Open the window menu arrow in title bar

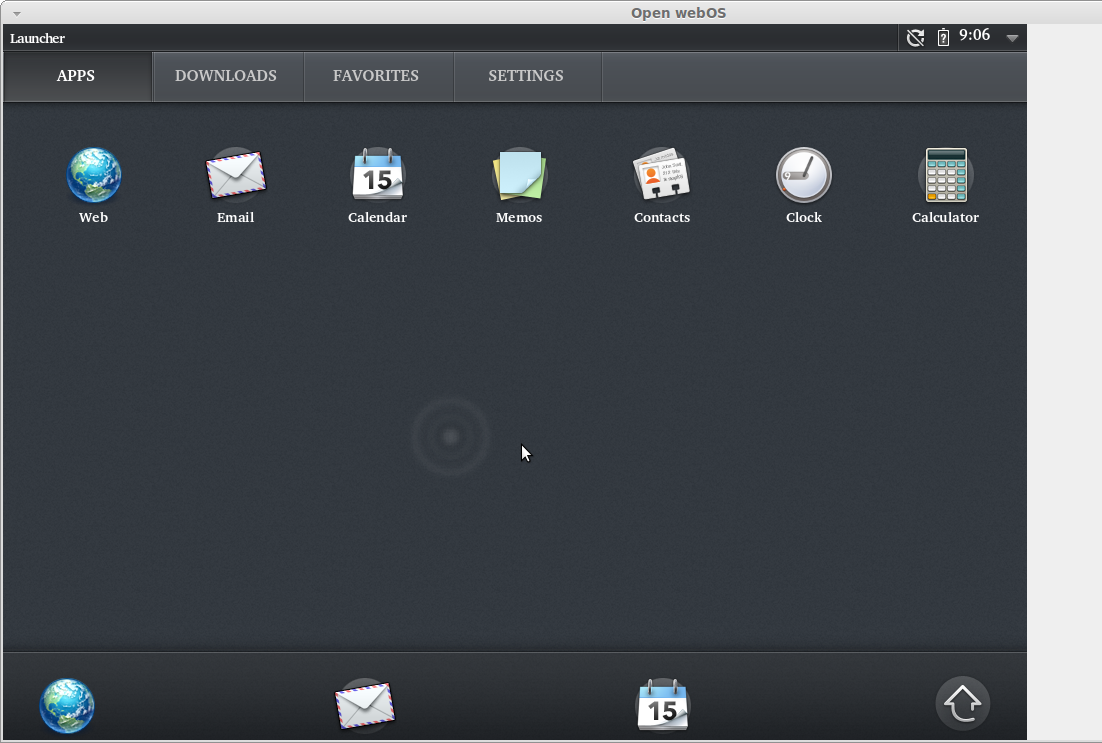click(x=17, y=13)
